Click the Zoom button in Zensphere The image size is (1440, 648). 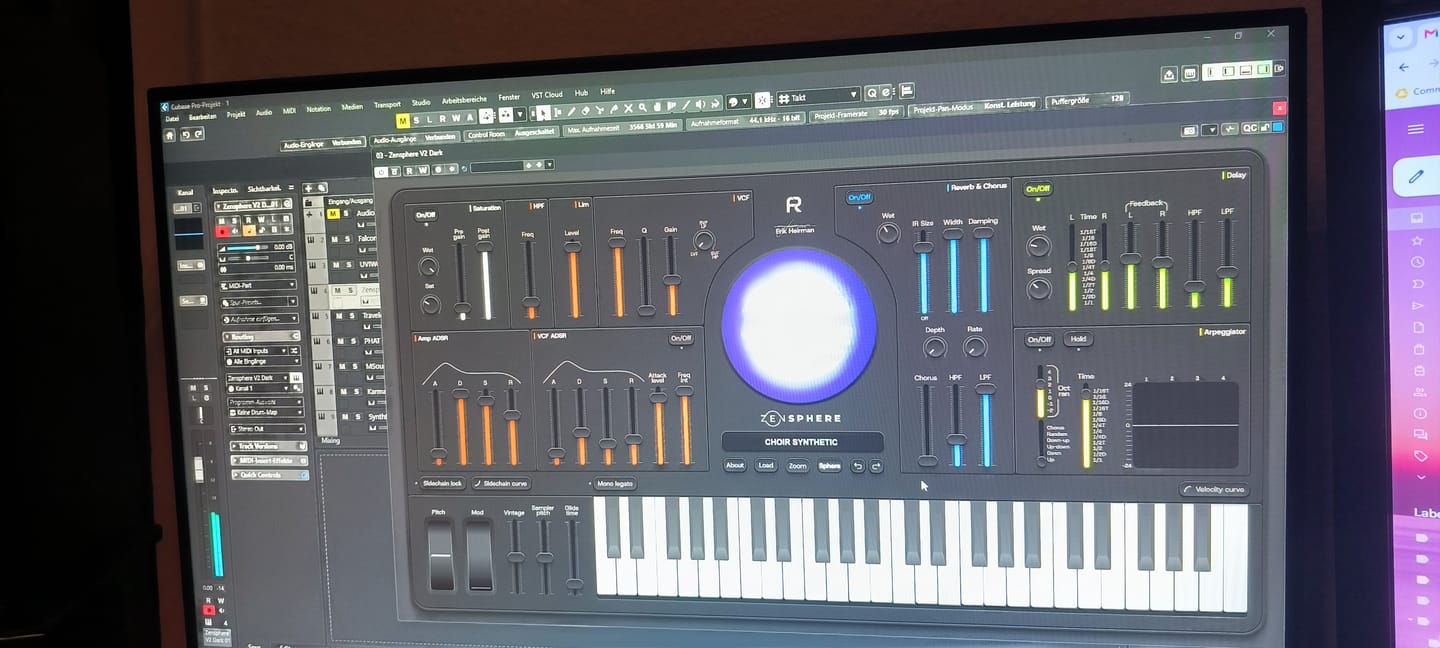797,466
